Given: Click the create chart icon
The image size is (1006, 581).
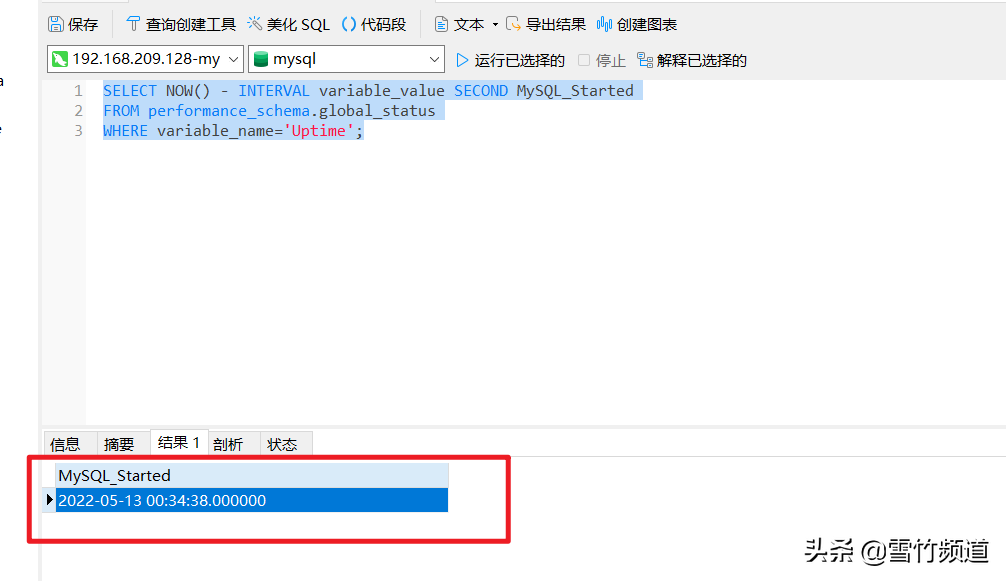Looking at the screenshot, I should tap(604, 24).
